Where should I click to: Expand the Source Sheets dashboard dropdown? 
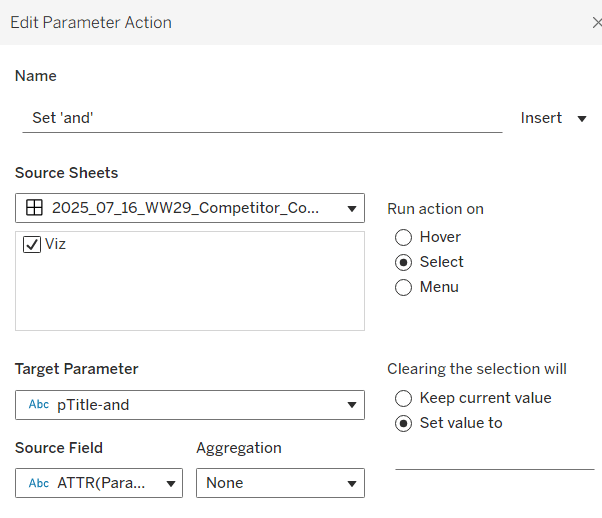click(x=351, y=209)
